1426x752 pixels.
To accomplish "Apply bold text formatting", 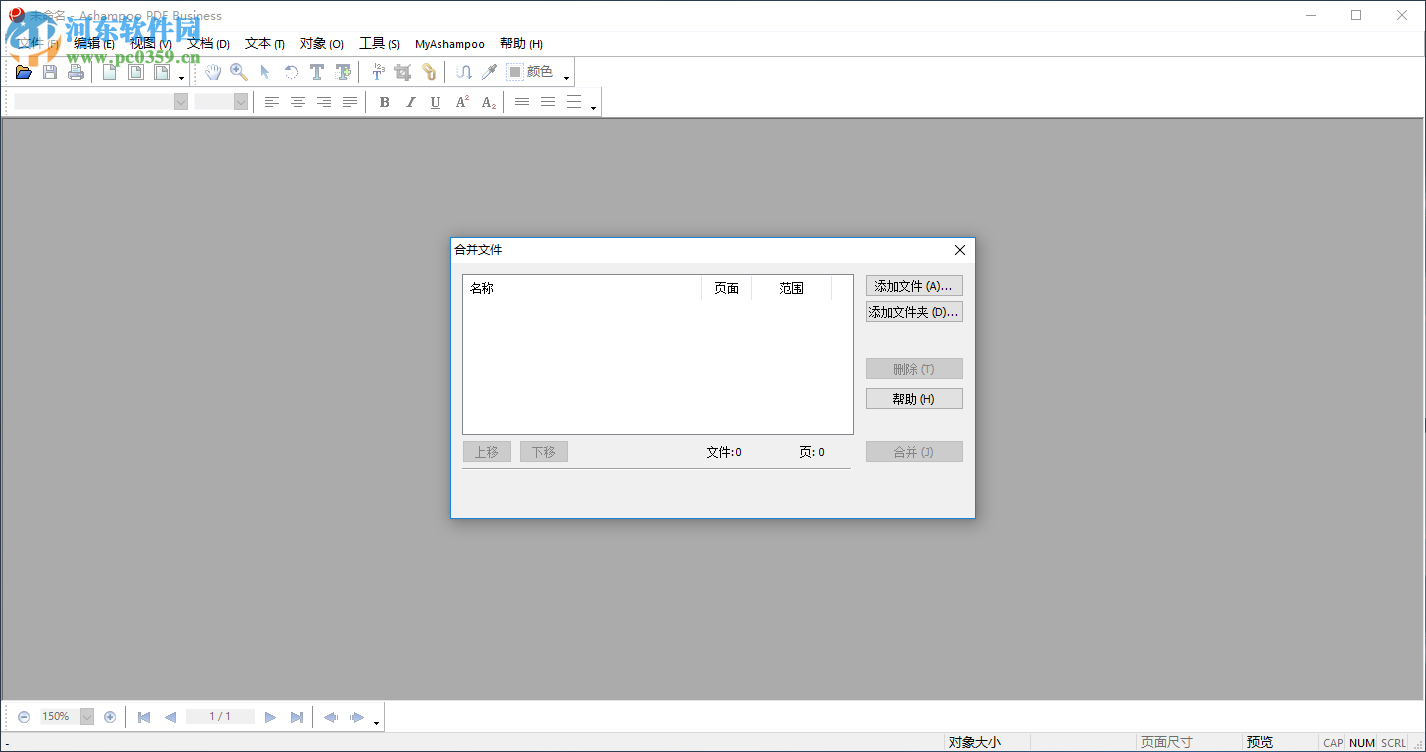I will click(383, 101).
